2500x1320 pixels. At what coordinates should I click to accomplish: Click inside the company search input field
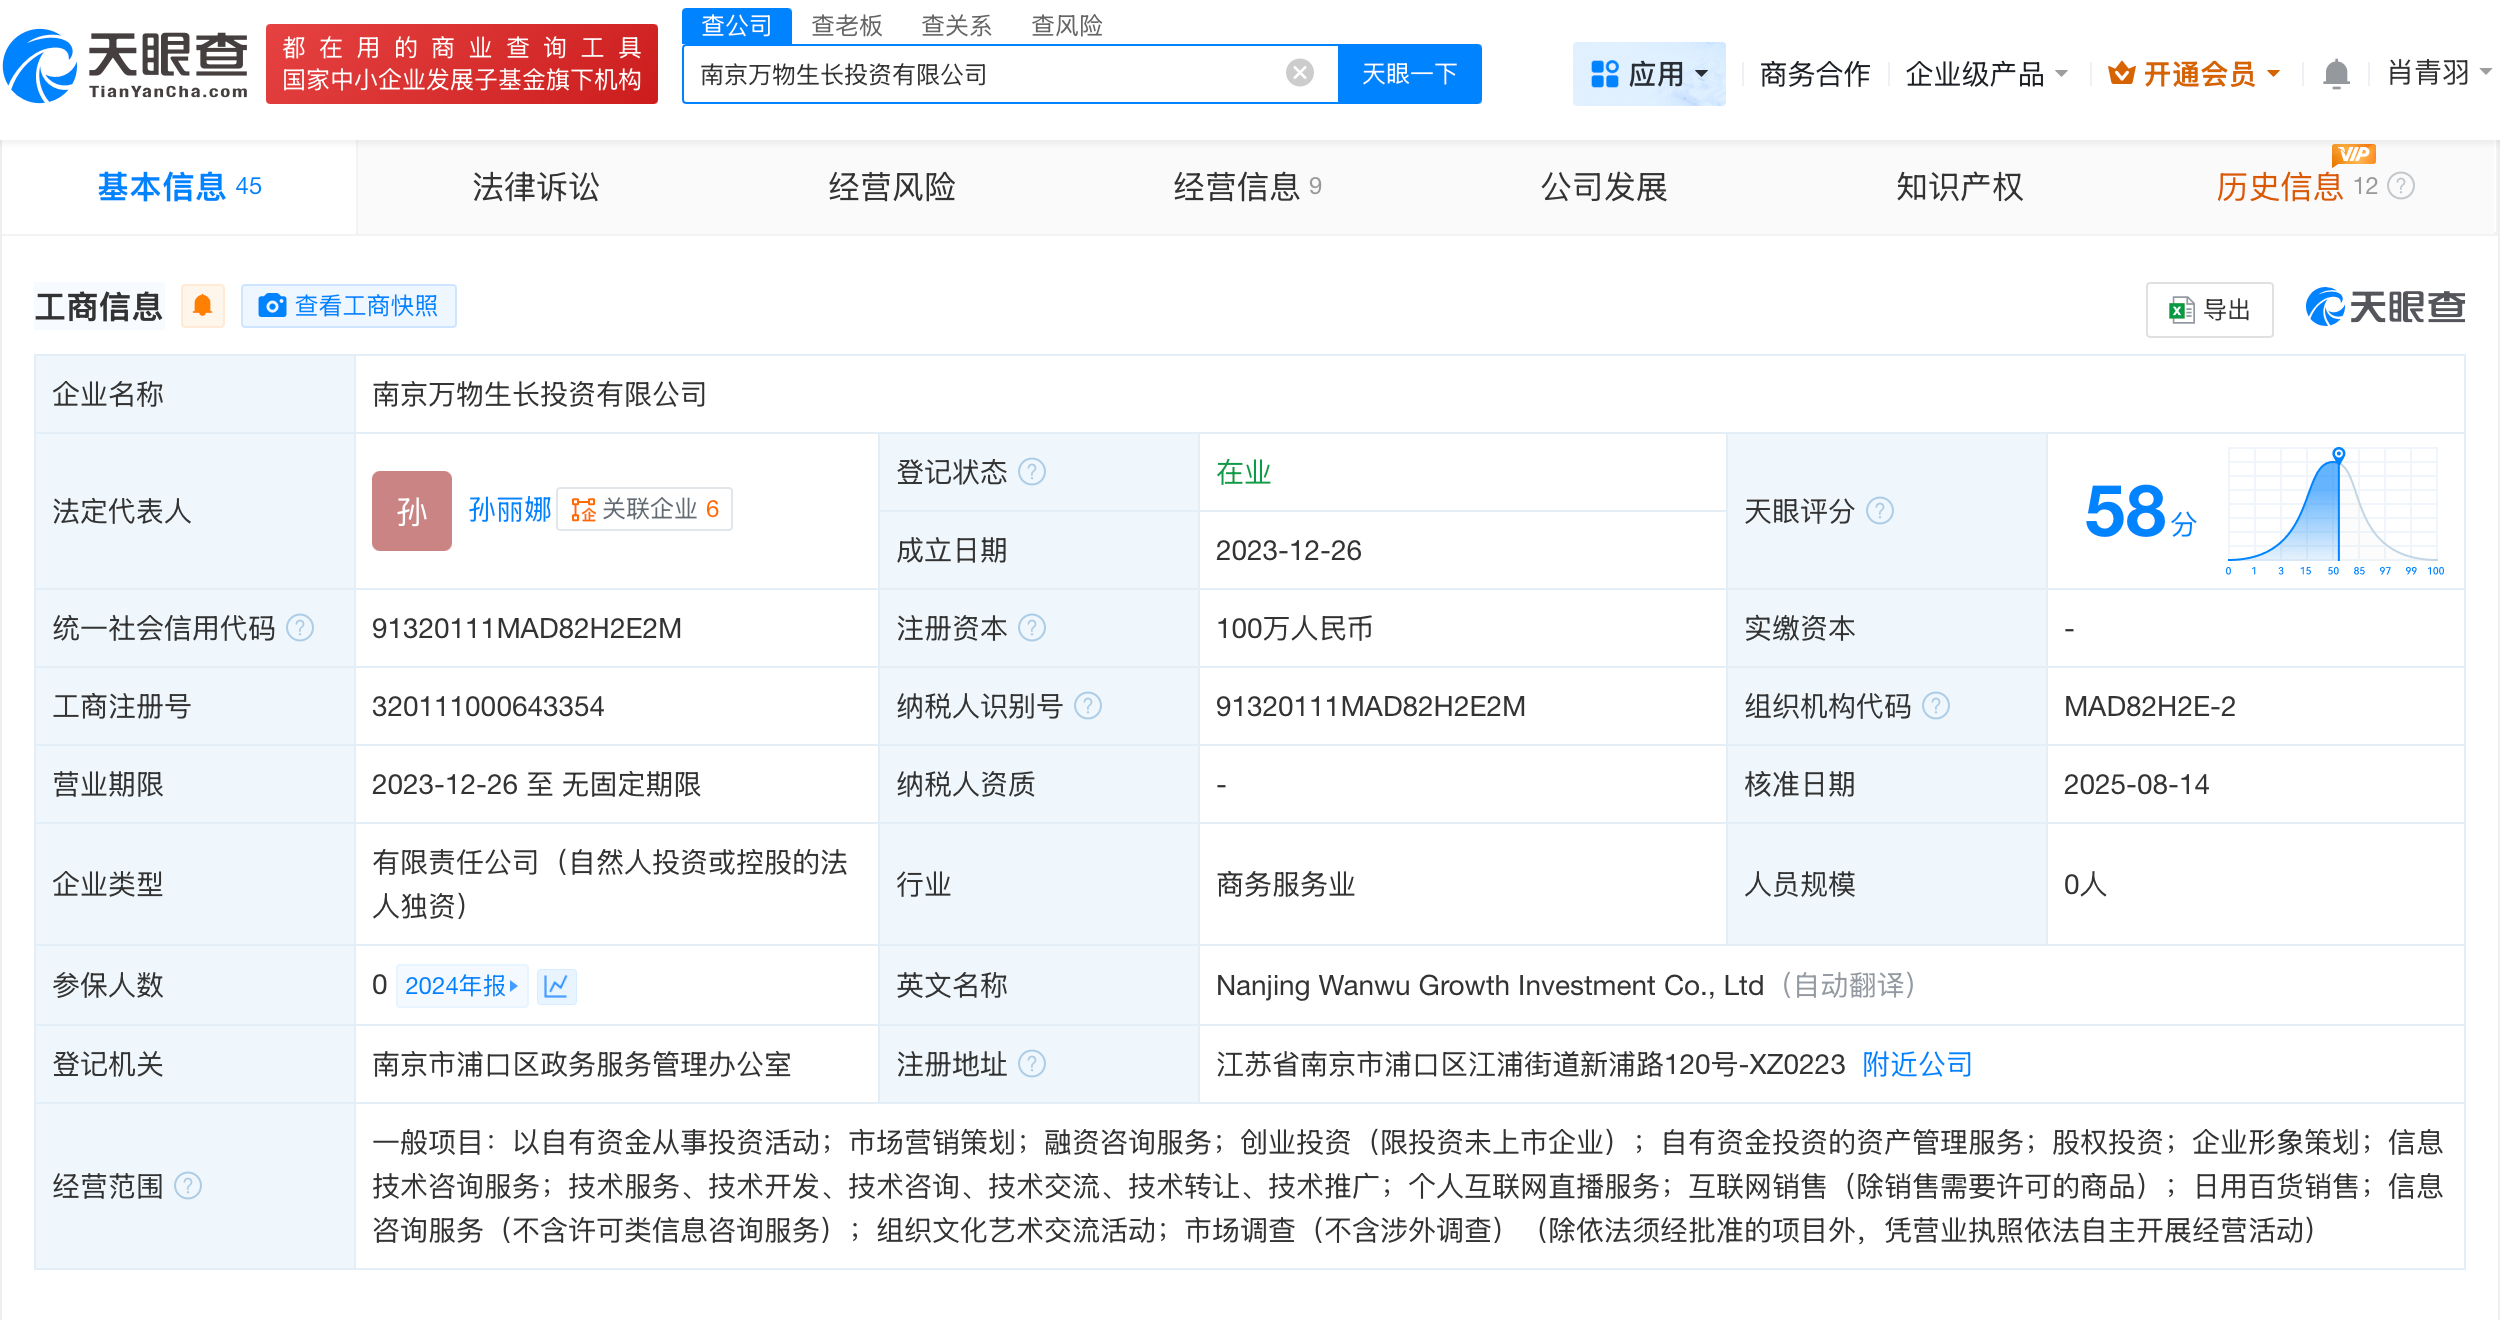(x=1000, y=73)
